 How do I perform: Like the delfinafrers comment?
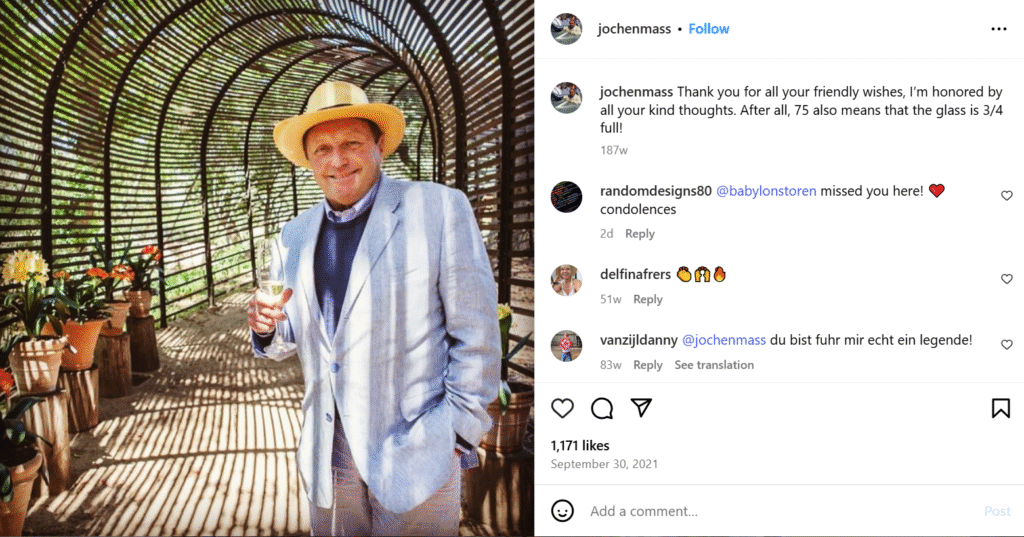coord(1007,279)
